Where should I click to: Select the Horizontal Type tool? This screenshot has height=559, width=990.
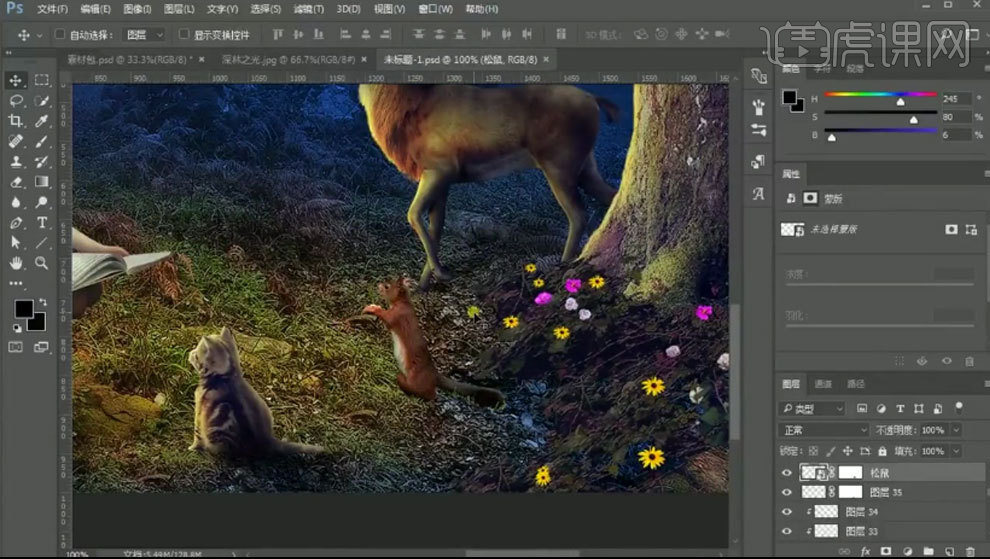pyautogui.click(x=42, y=222)
